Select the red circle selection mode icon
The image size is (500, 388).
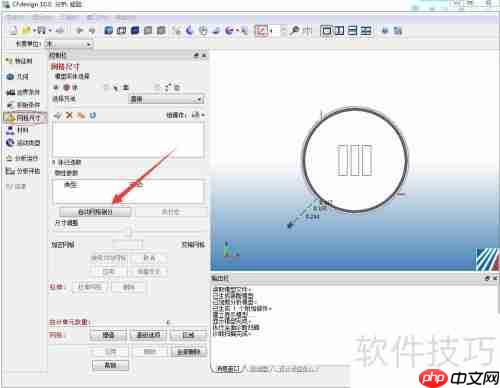pyautogui.click(x=66, y=88)
